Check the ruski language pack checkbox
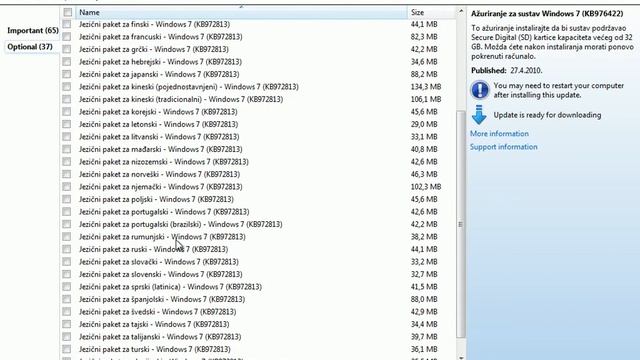Viewport: 640px width, 360px height. pos(67,249)
